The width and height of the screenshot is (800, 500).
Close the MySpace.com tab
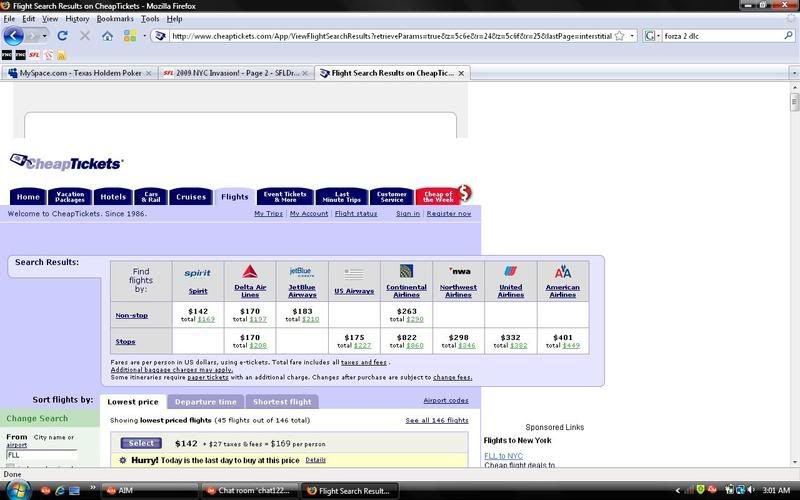(148, 73)
